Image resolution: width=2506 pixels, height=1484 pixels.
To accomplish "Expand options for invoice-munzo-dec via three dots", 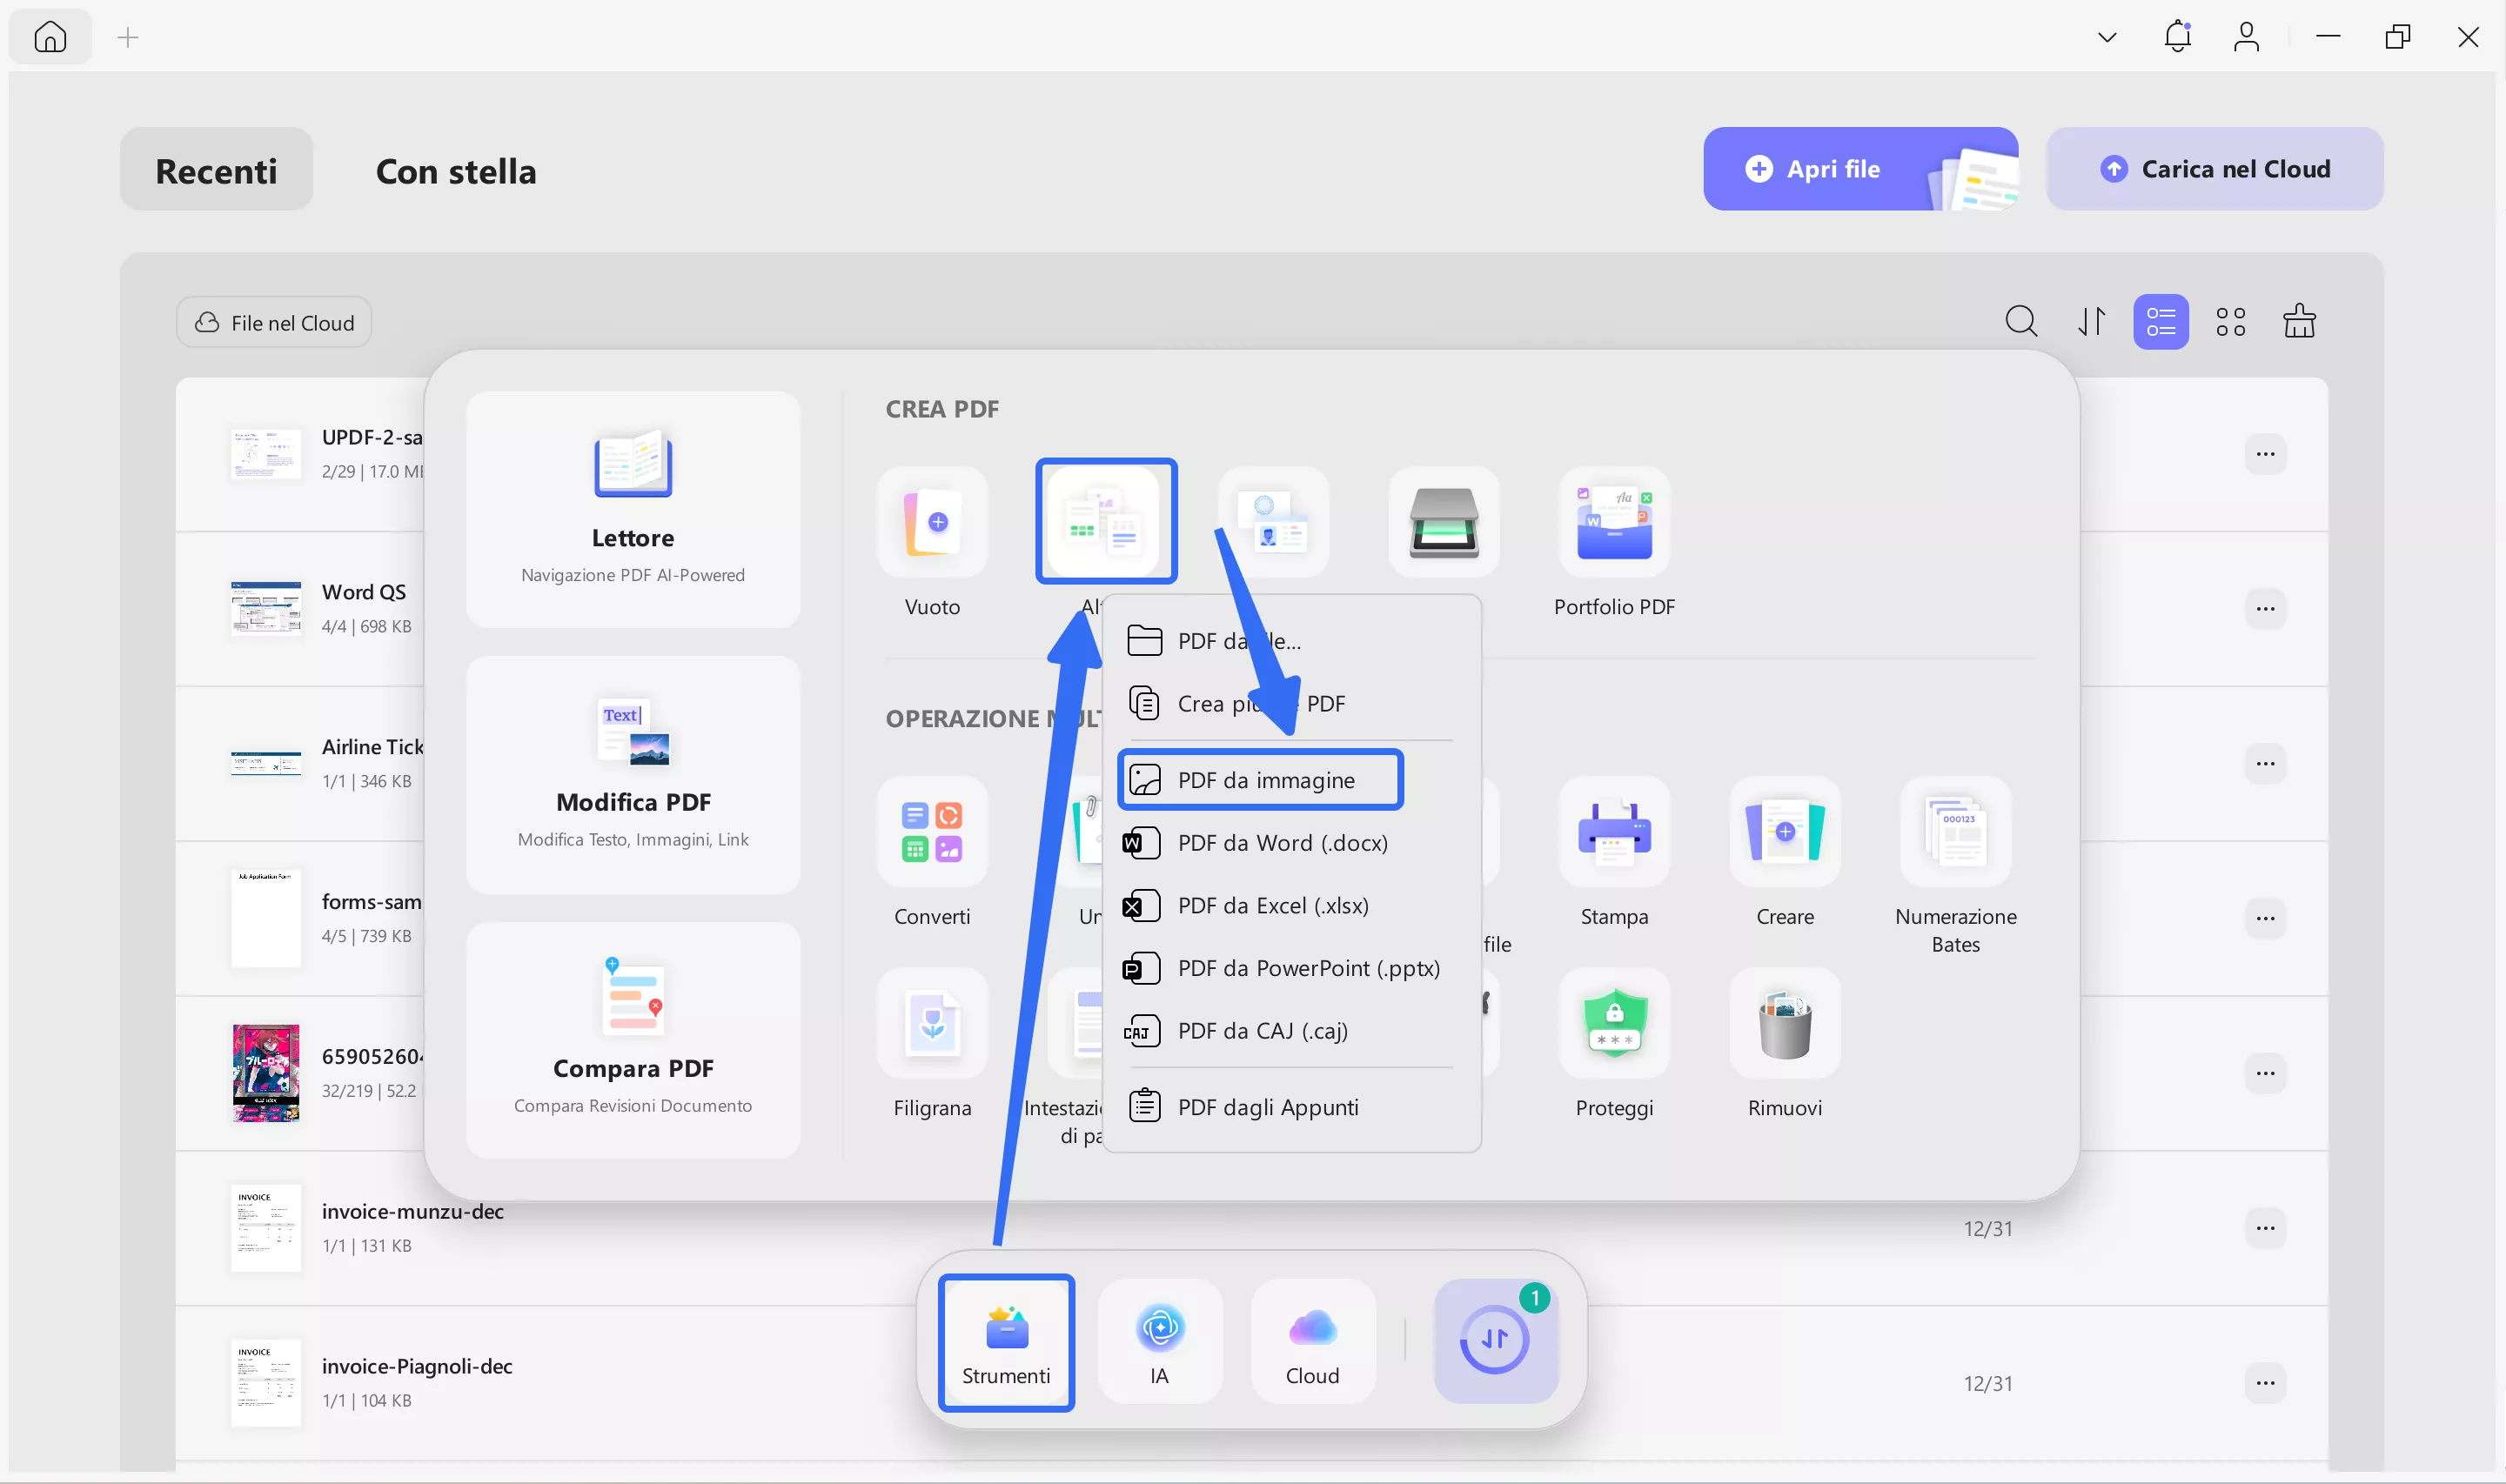I will coord(2266,1228).
